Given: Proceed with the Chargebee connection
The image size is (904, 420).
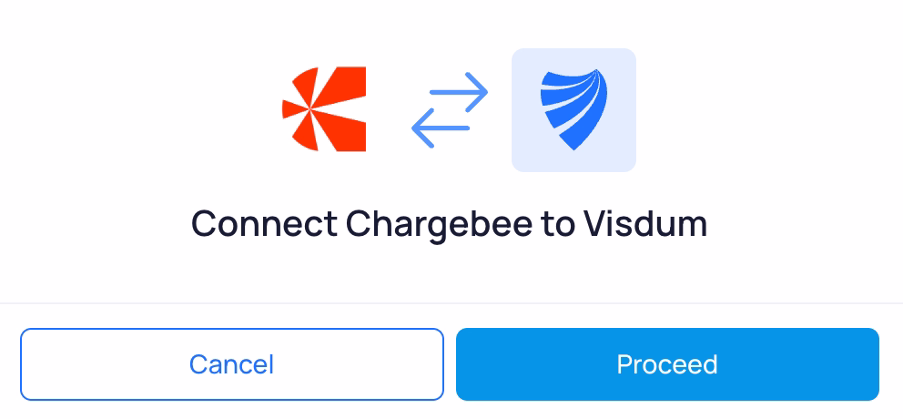Looking at the screenshot, I should [667, 364].
